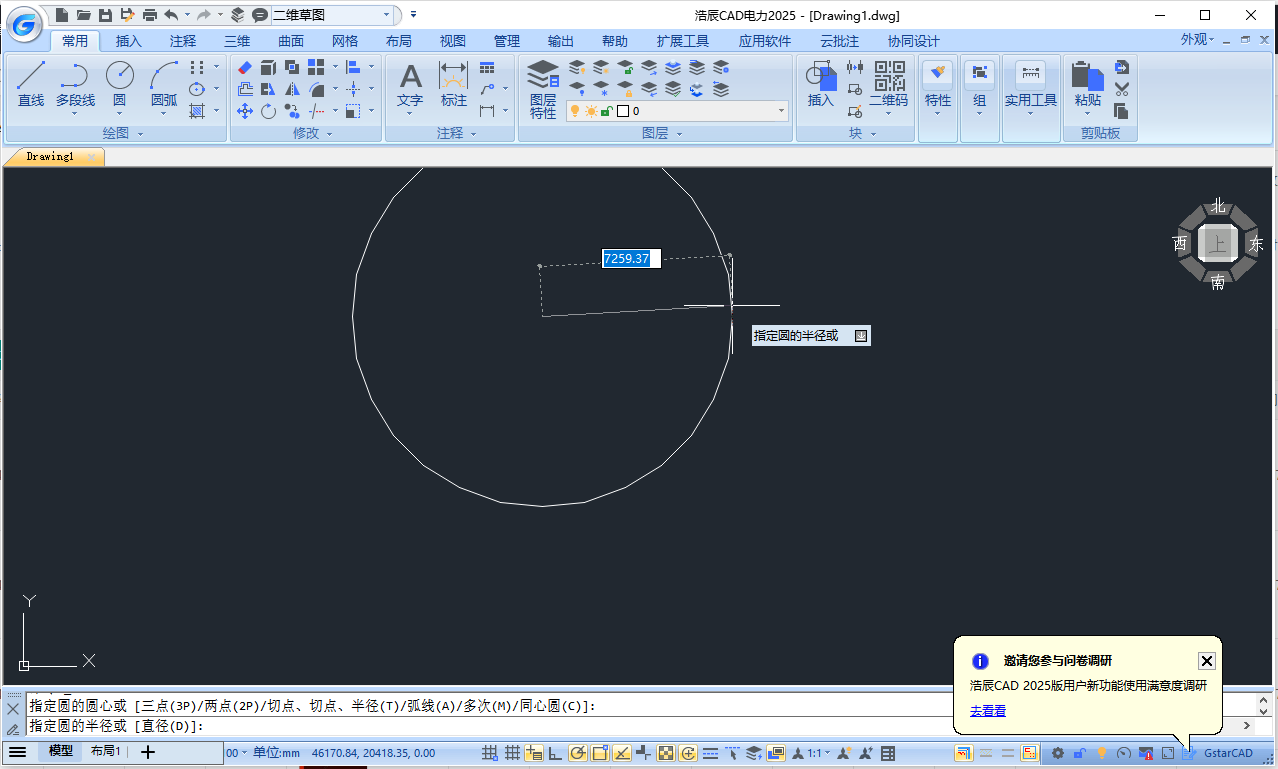Click the New file icon

coord(62,15)
